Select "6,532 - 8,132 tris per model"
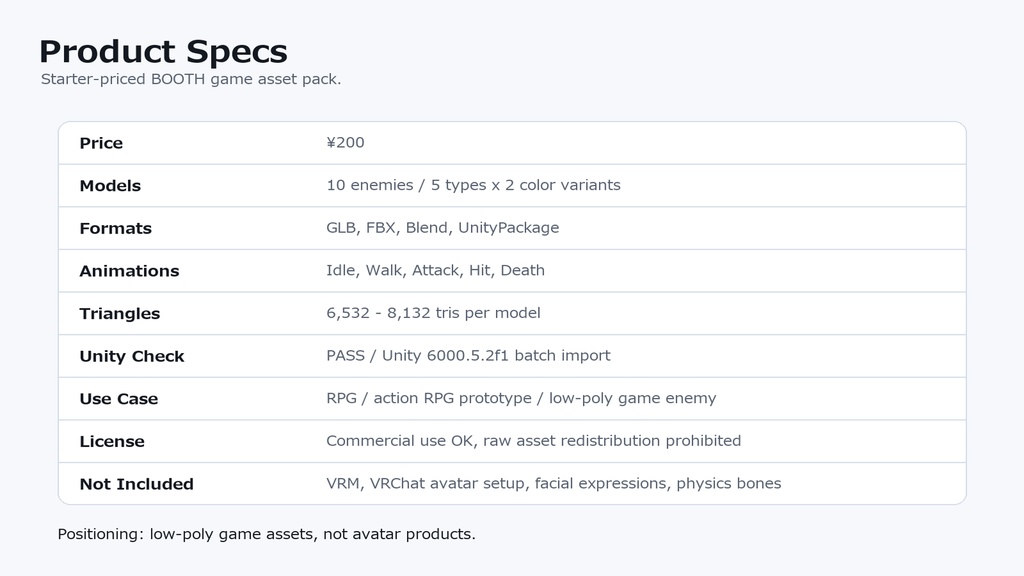The height and width of the screenshot is (576, 1024). pyautogui.click(x=434, y=313)
